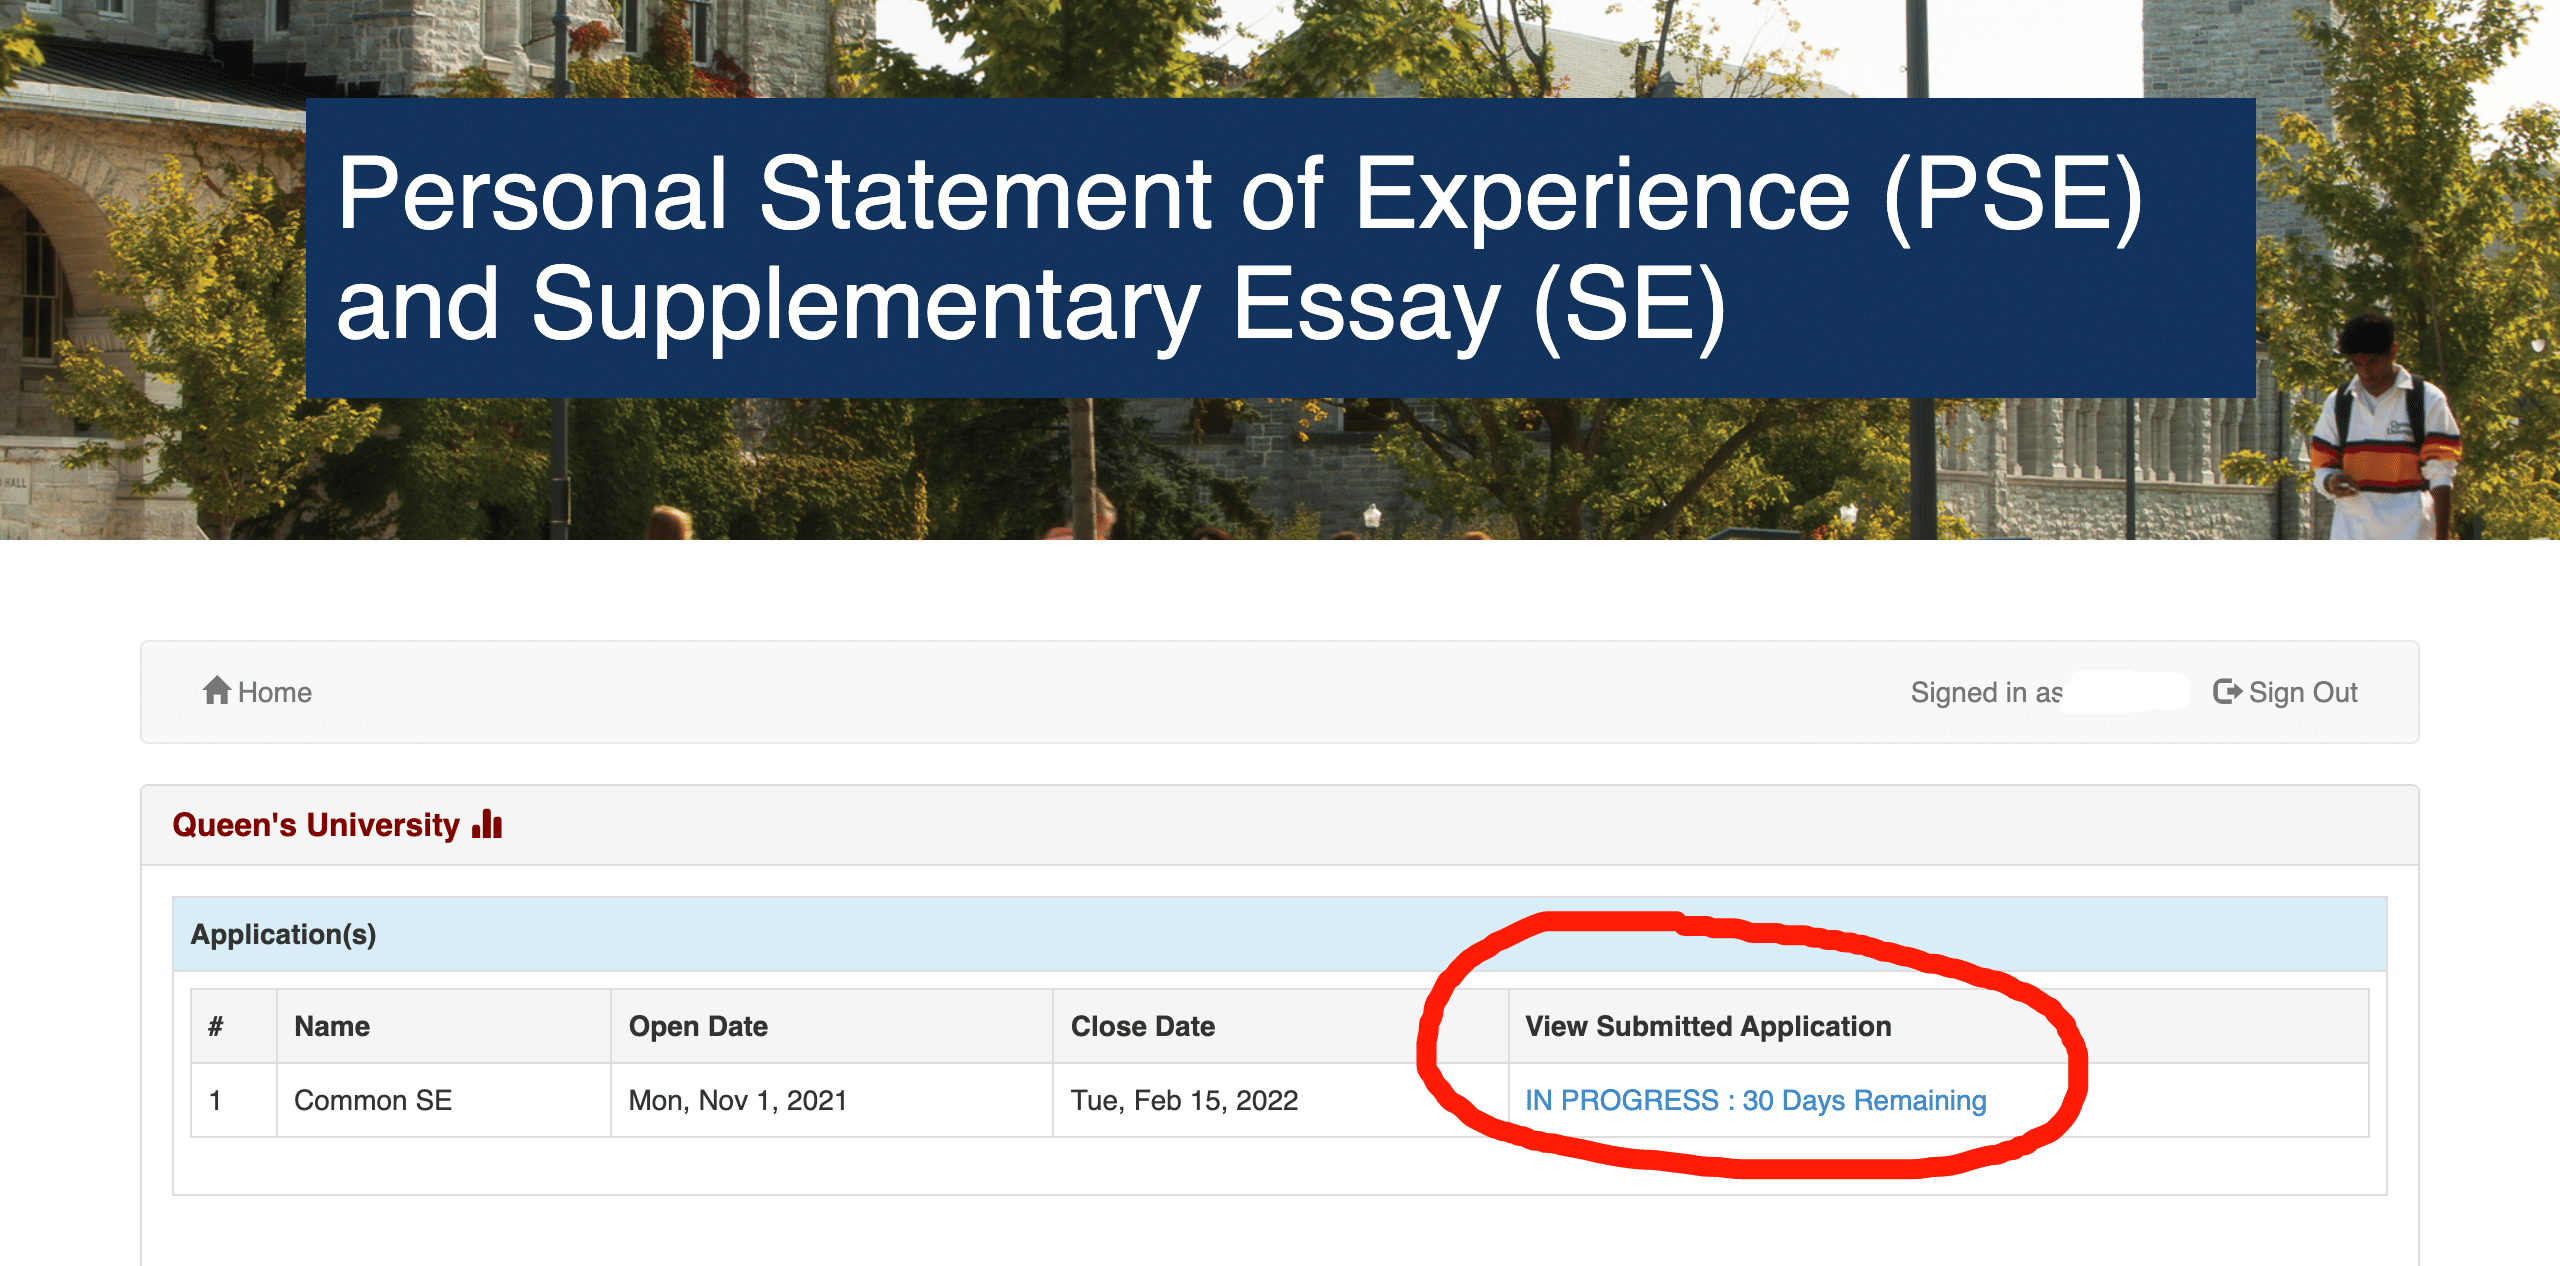The height and width of the screenshot is (1266, 2560).
Task: Click the Open Date column header
Action: click(698, 1026)
